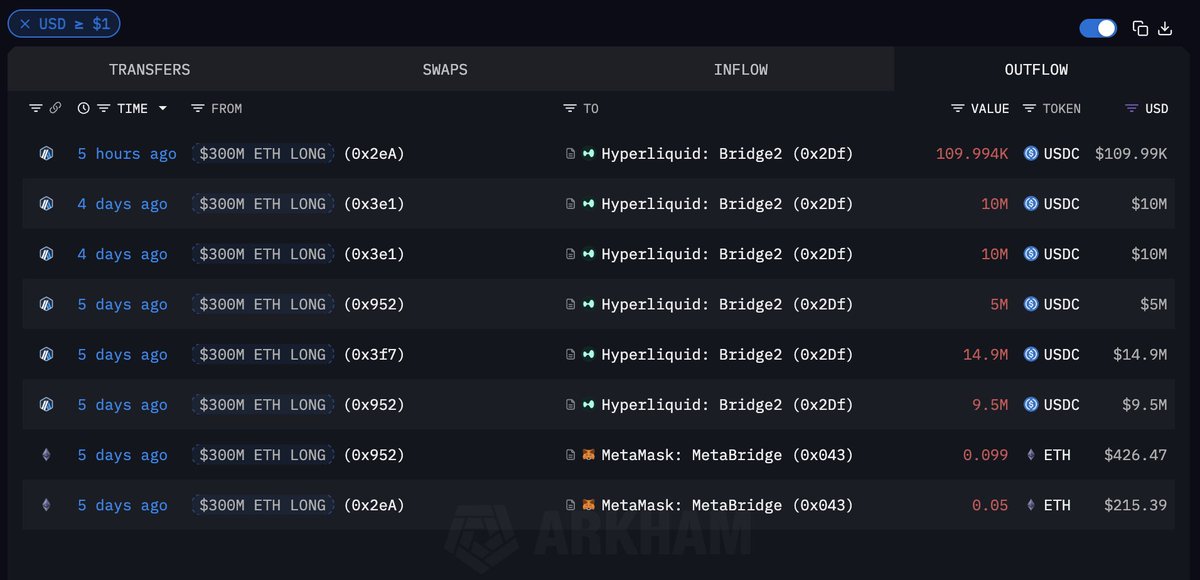Screen dimensions: 1200x580
Task: Click the Arbitrum chain icon in the 14.9M row
Action: 46,354
